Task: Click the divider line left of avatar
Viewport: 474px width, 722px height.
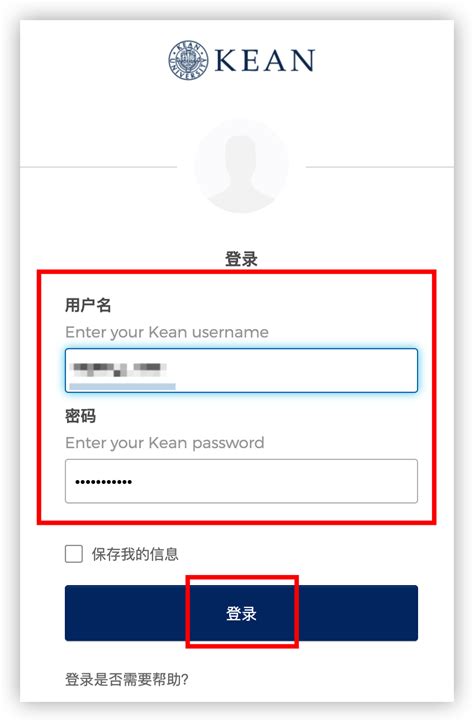Action: pos(99,167)
